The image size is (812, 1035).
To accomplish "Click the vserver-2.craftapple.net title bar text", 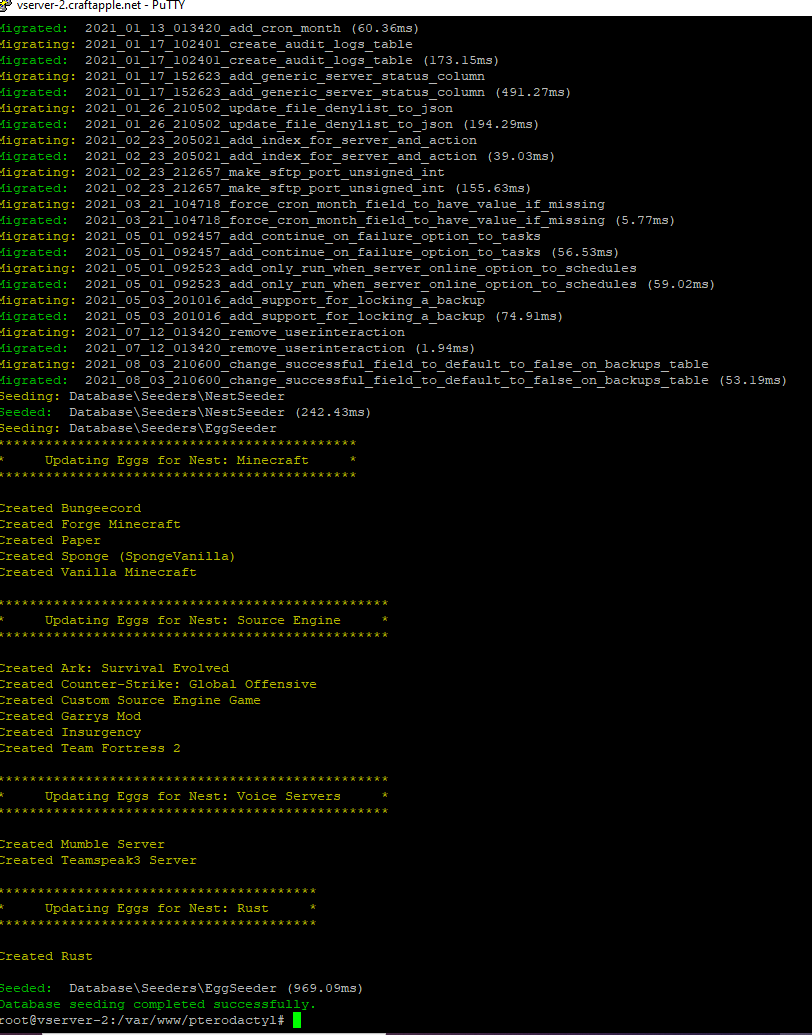I will [90, 6].
